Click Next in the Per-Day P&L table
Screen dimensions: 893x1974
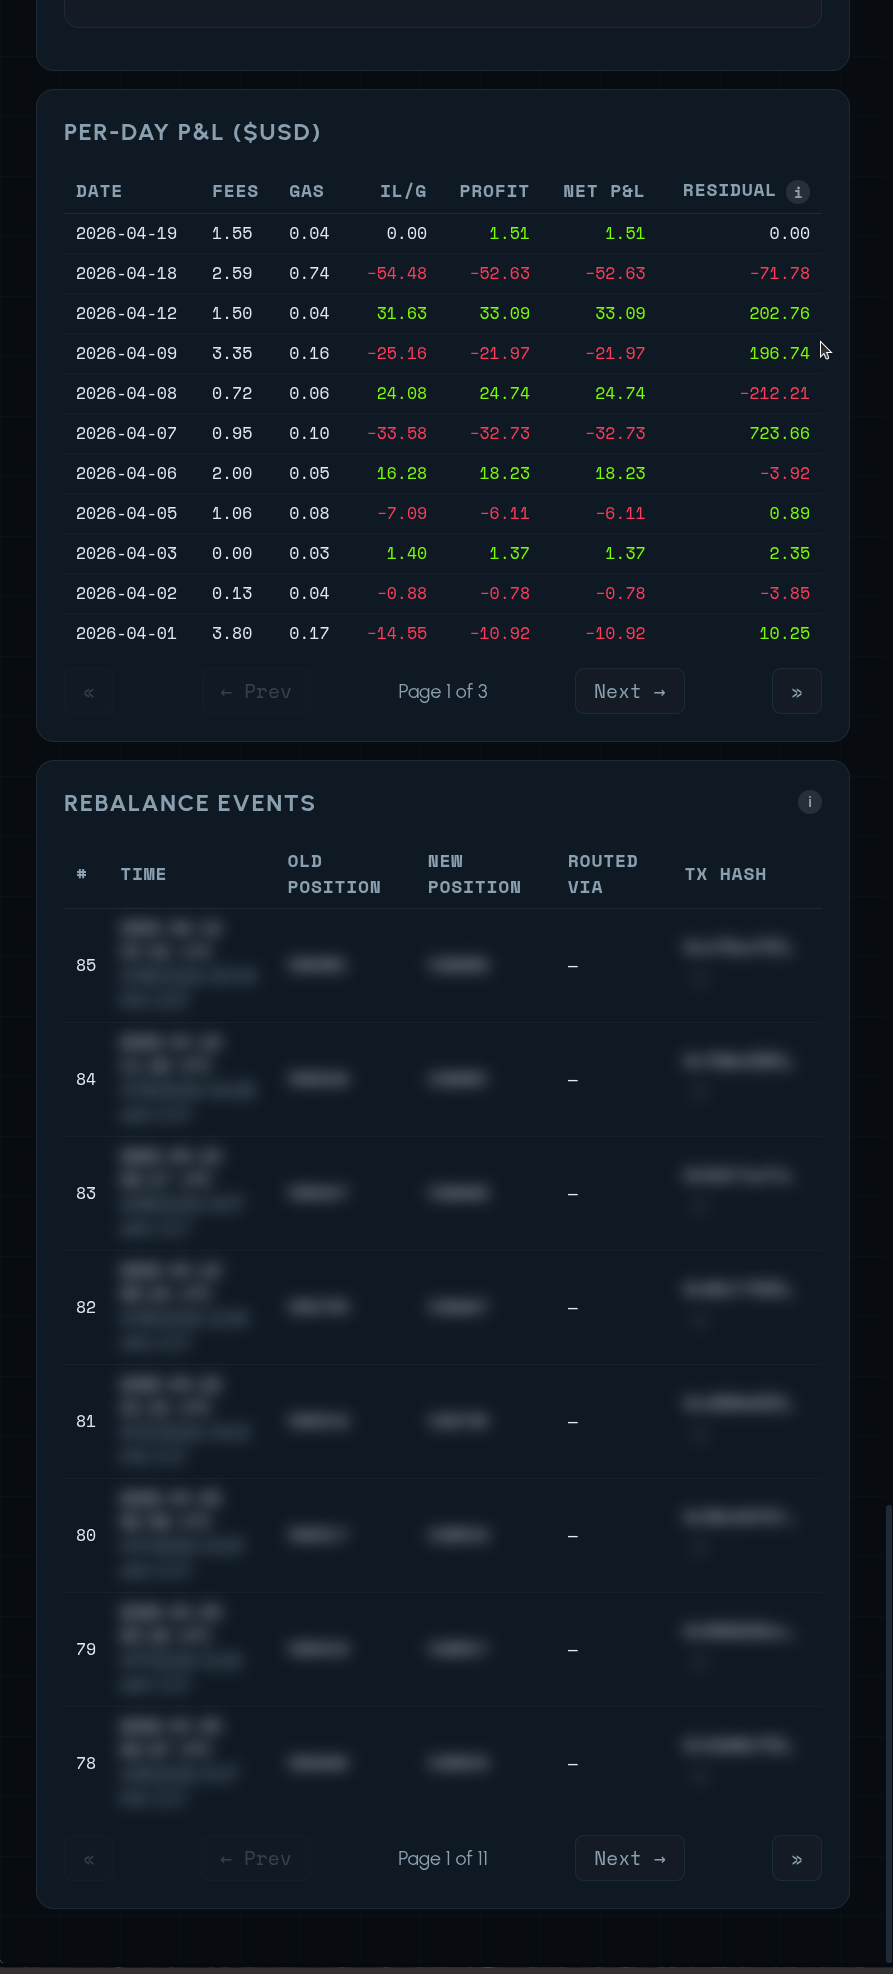[629, 691]
